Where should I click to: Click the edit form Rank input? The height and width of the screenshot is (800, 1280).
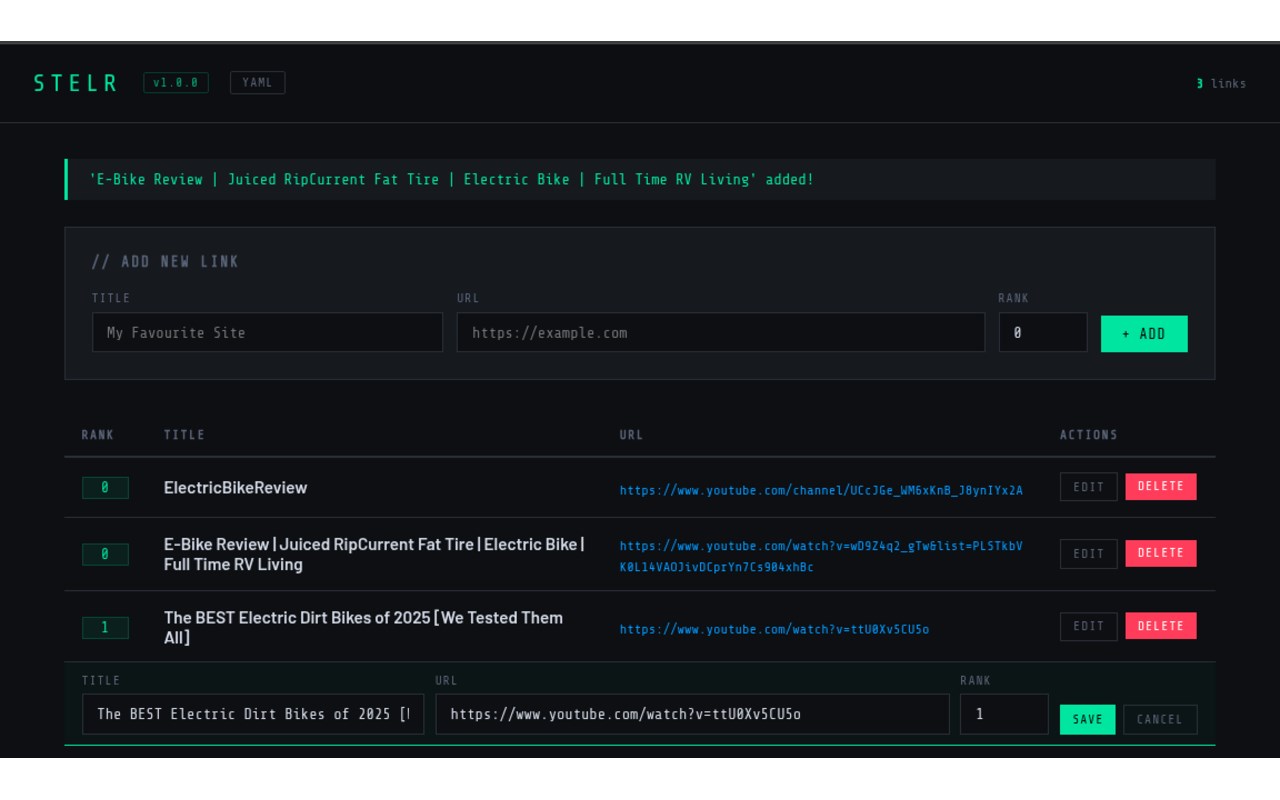(1004, 714)
